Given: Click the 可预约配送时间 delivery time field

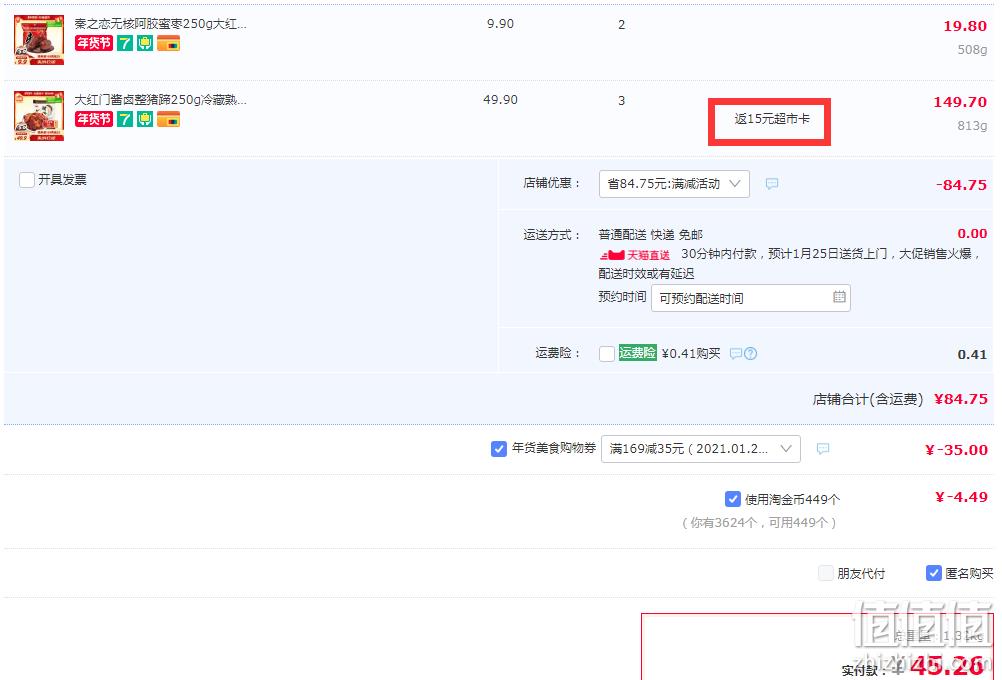Looking at the screenshot, I should (x=751, y=298).
